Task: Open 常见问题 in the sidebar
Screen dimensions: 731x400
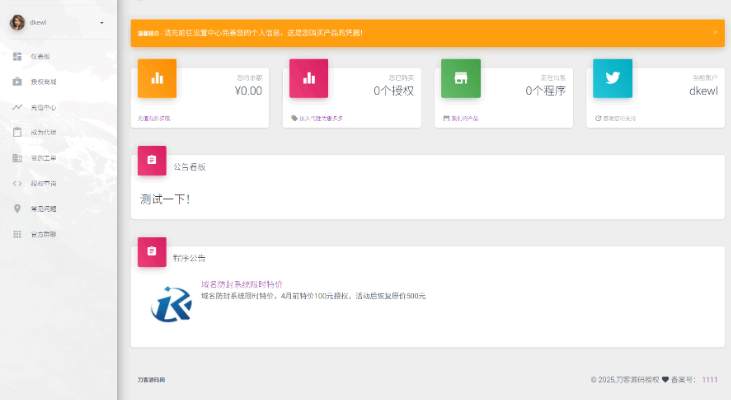Action: 43,209
